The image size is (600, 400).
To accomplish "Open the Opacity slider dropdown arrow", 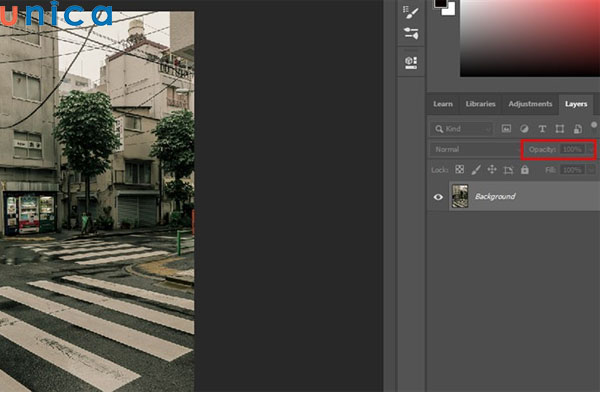I will click(591, 149).
